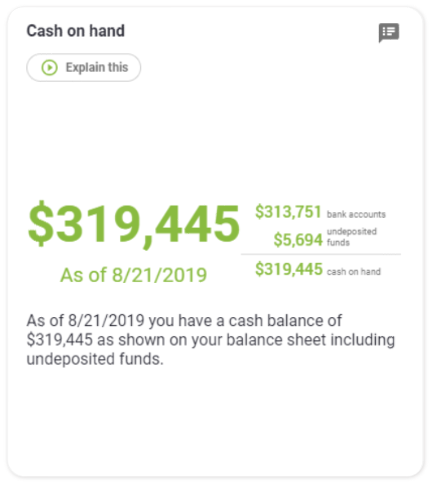Click the large $319,445 total figure

[134, 224]
